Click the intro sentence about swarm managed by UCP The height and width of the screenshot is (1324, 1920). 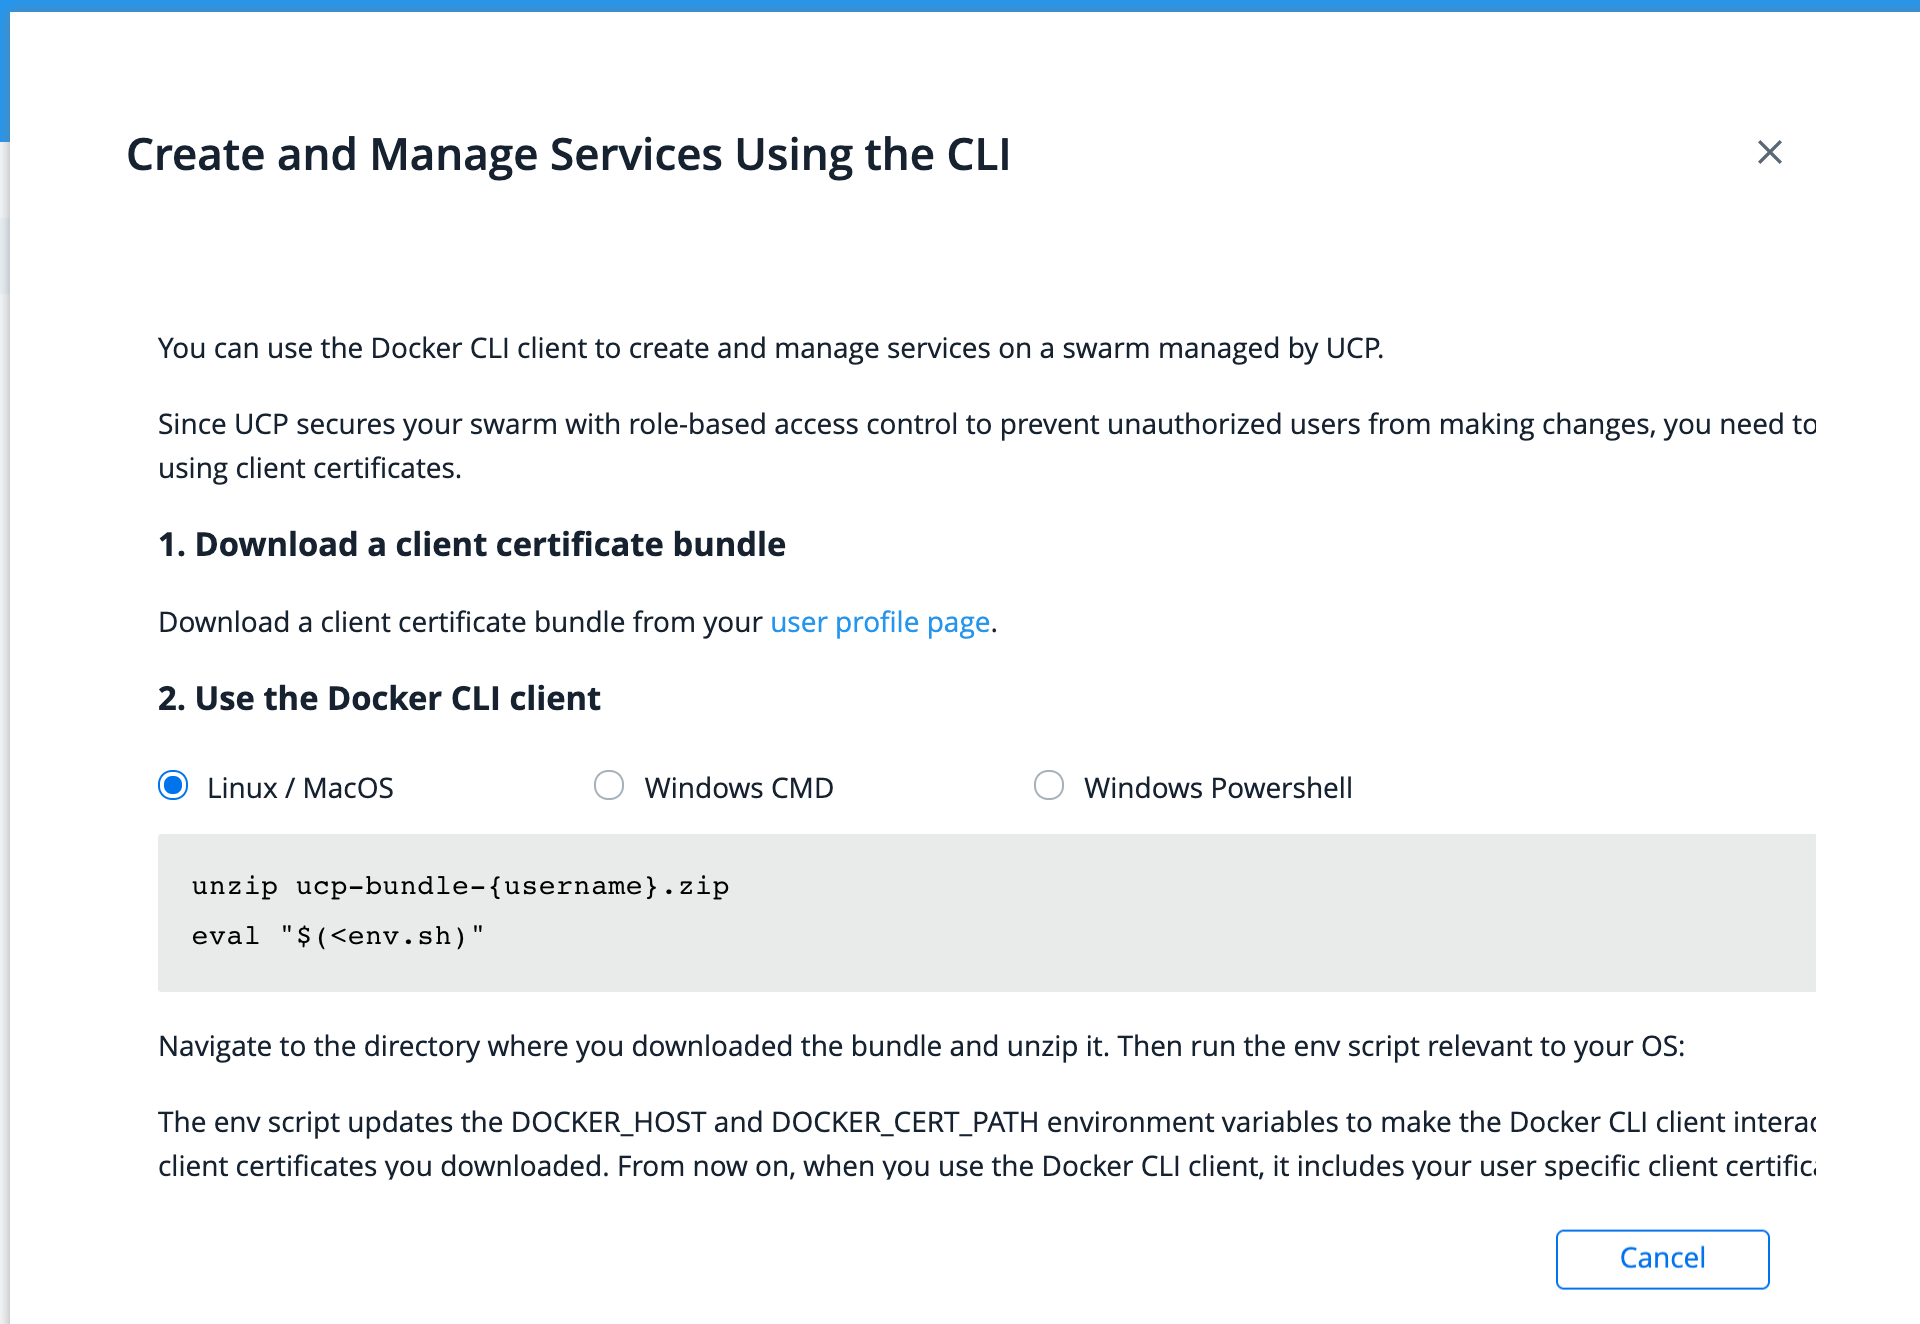tap(770, 348)
